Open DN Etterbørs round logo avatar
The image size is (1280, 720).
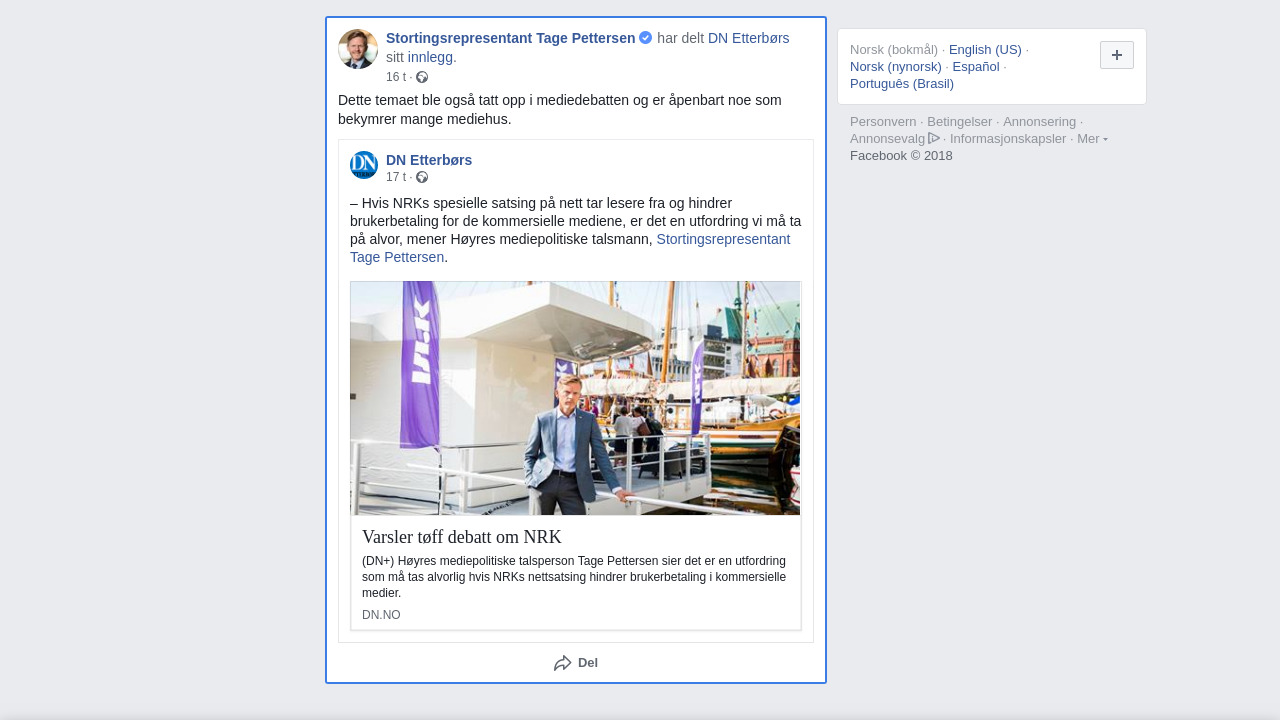point(364,165)
